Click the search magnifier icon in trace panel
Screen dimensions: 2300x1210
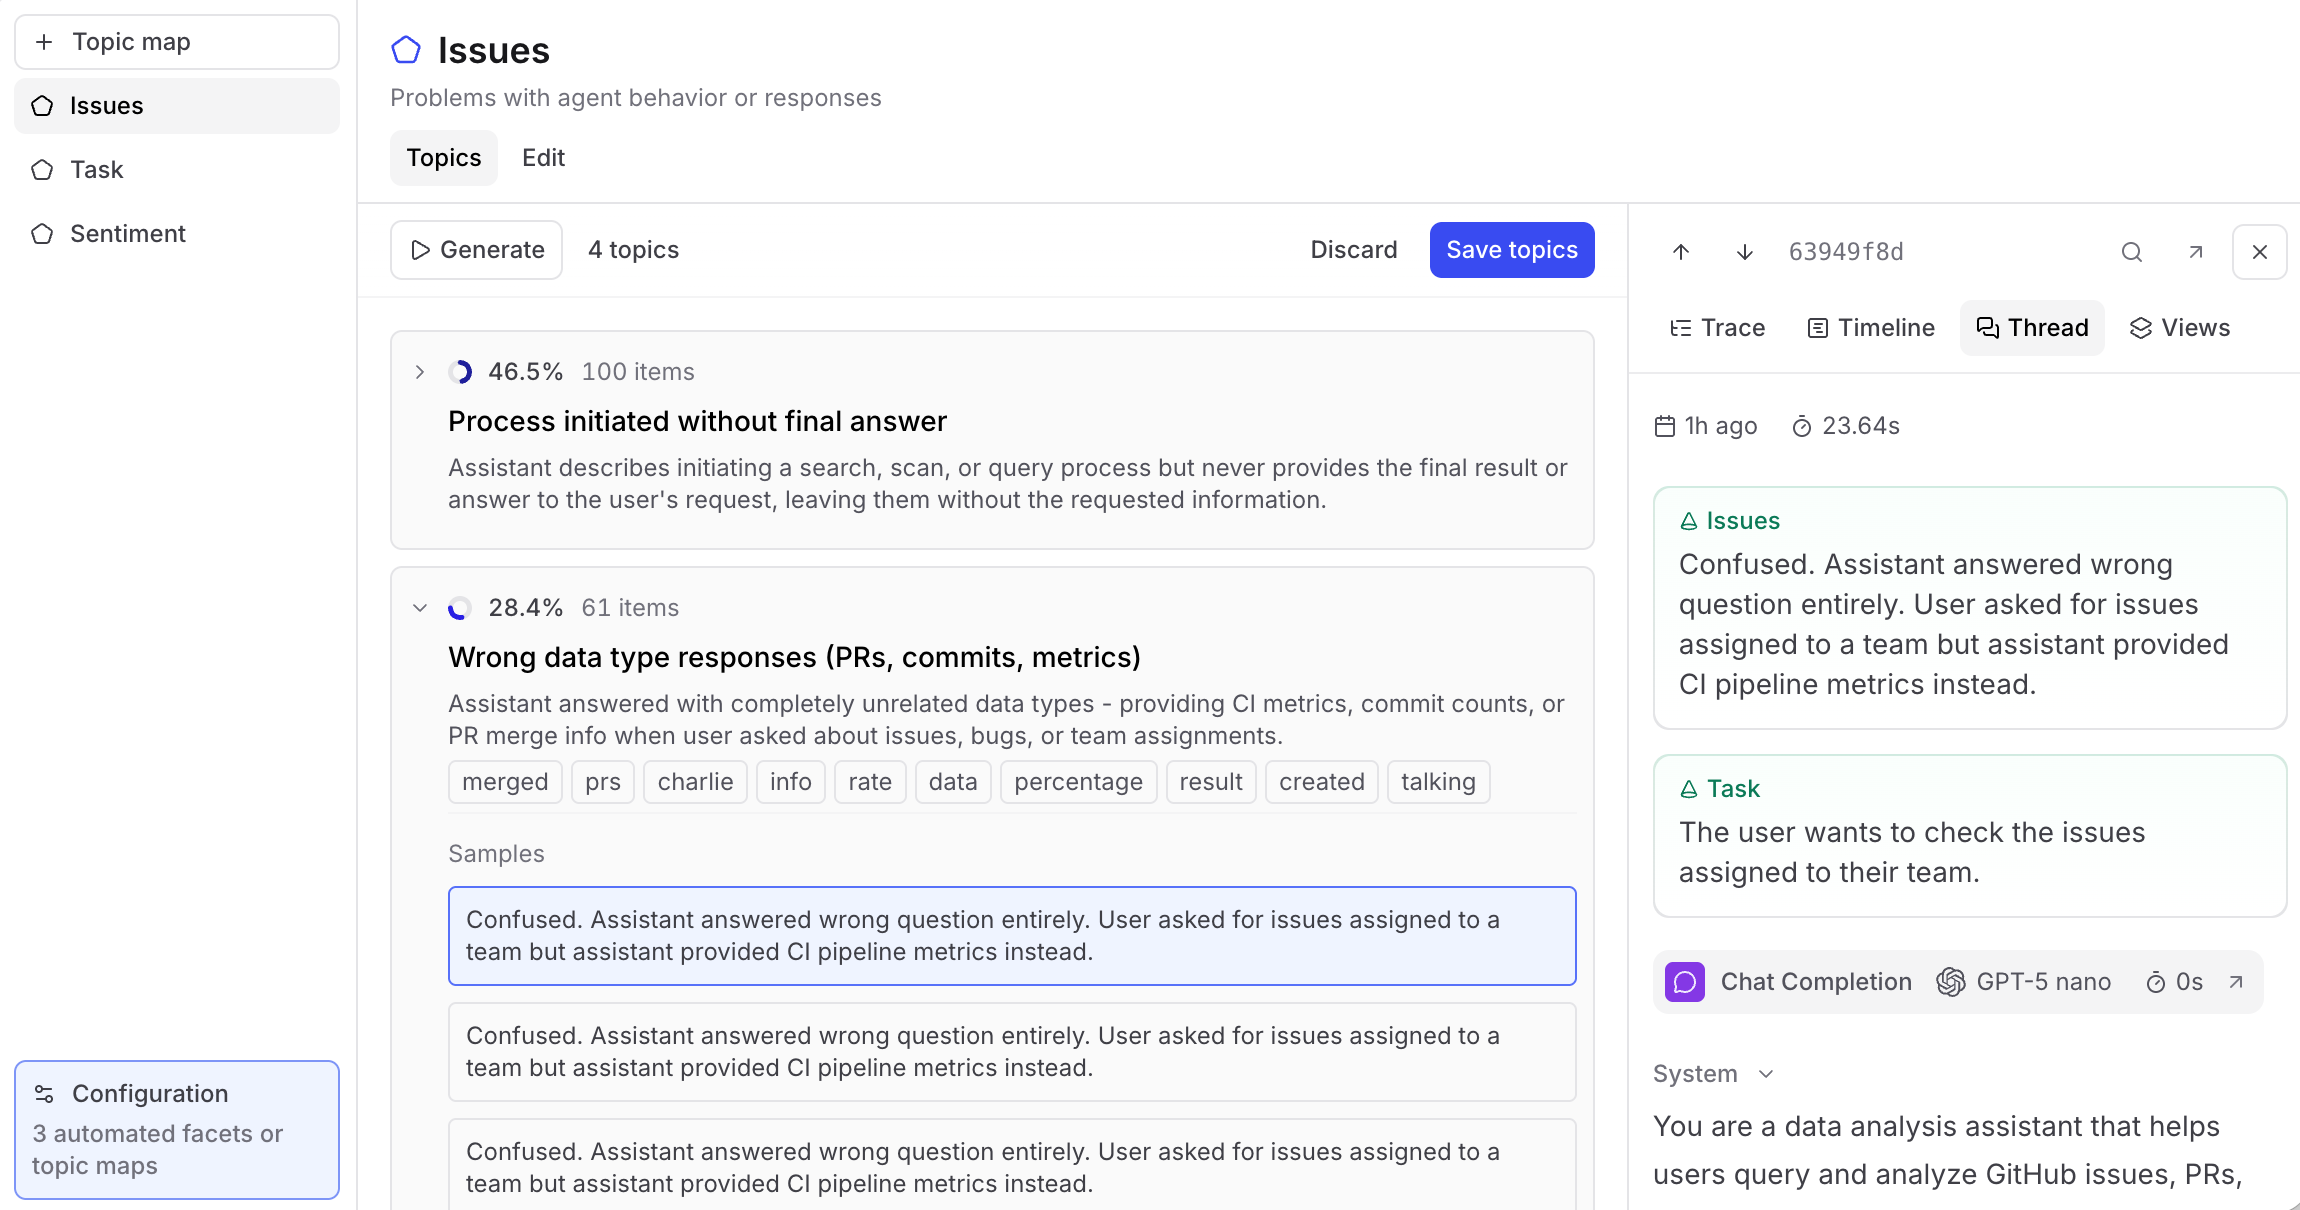pos(2131,252)
